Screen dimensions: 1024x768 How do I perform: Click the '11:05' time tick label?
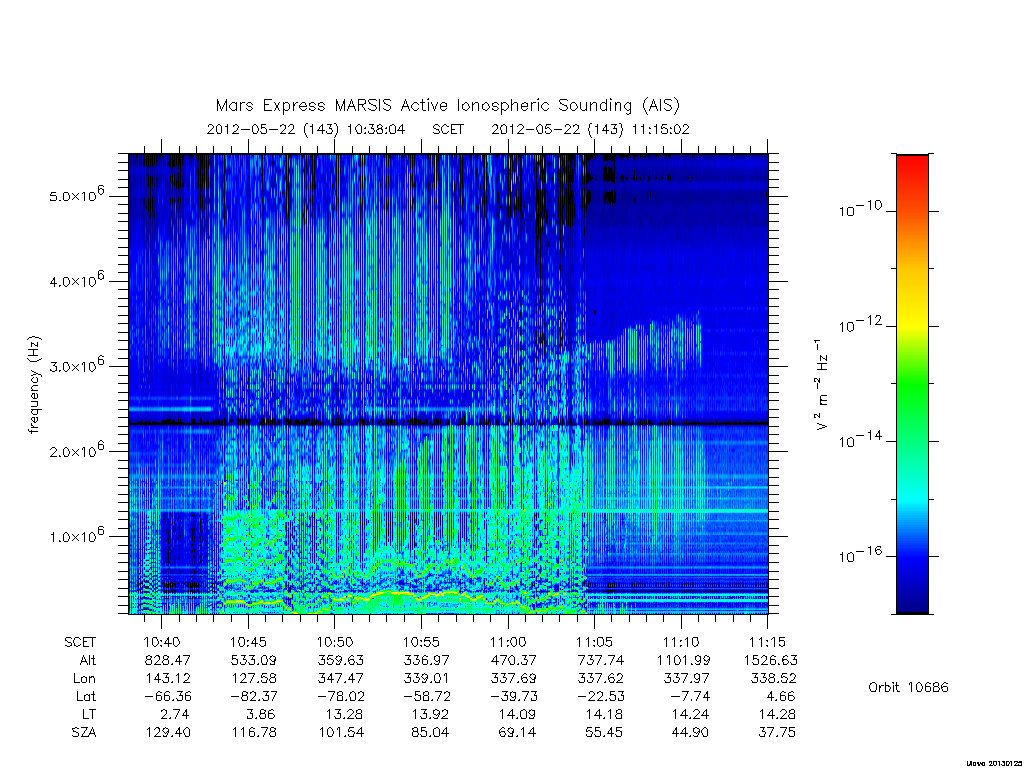[594, 642]
